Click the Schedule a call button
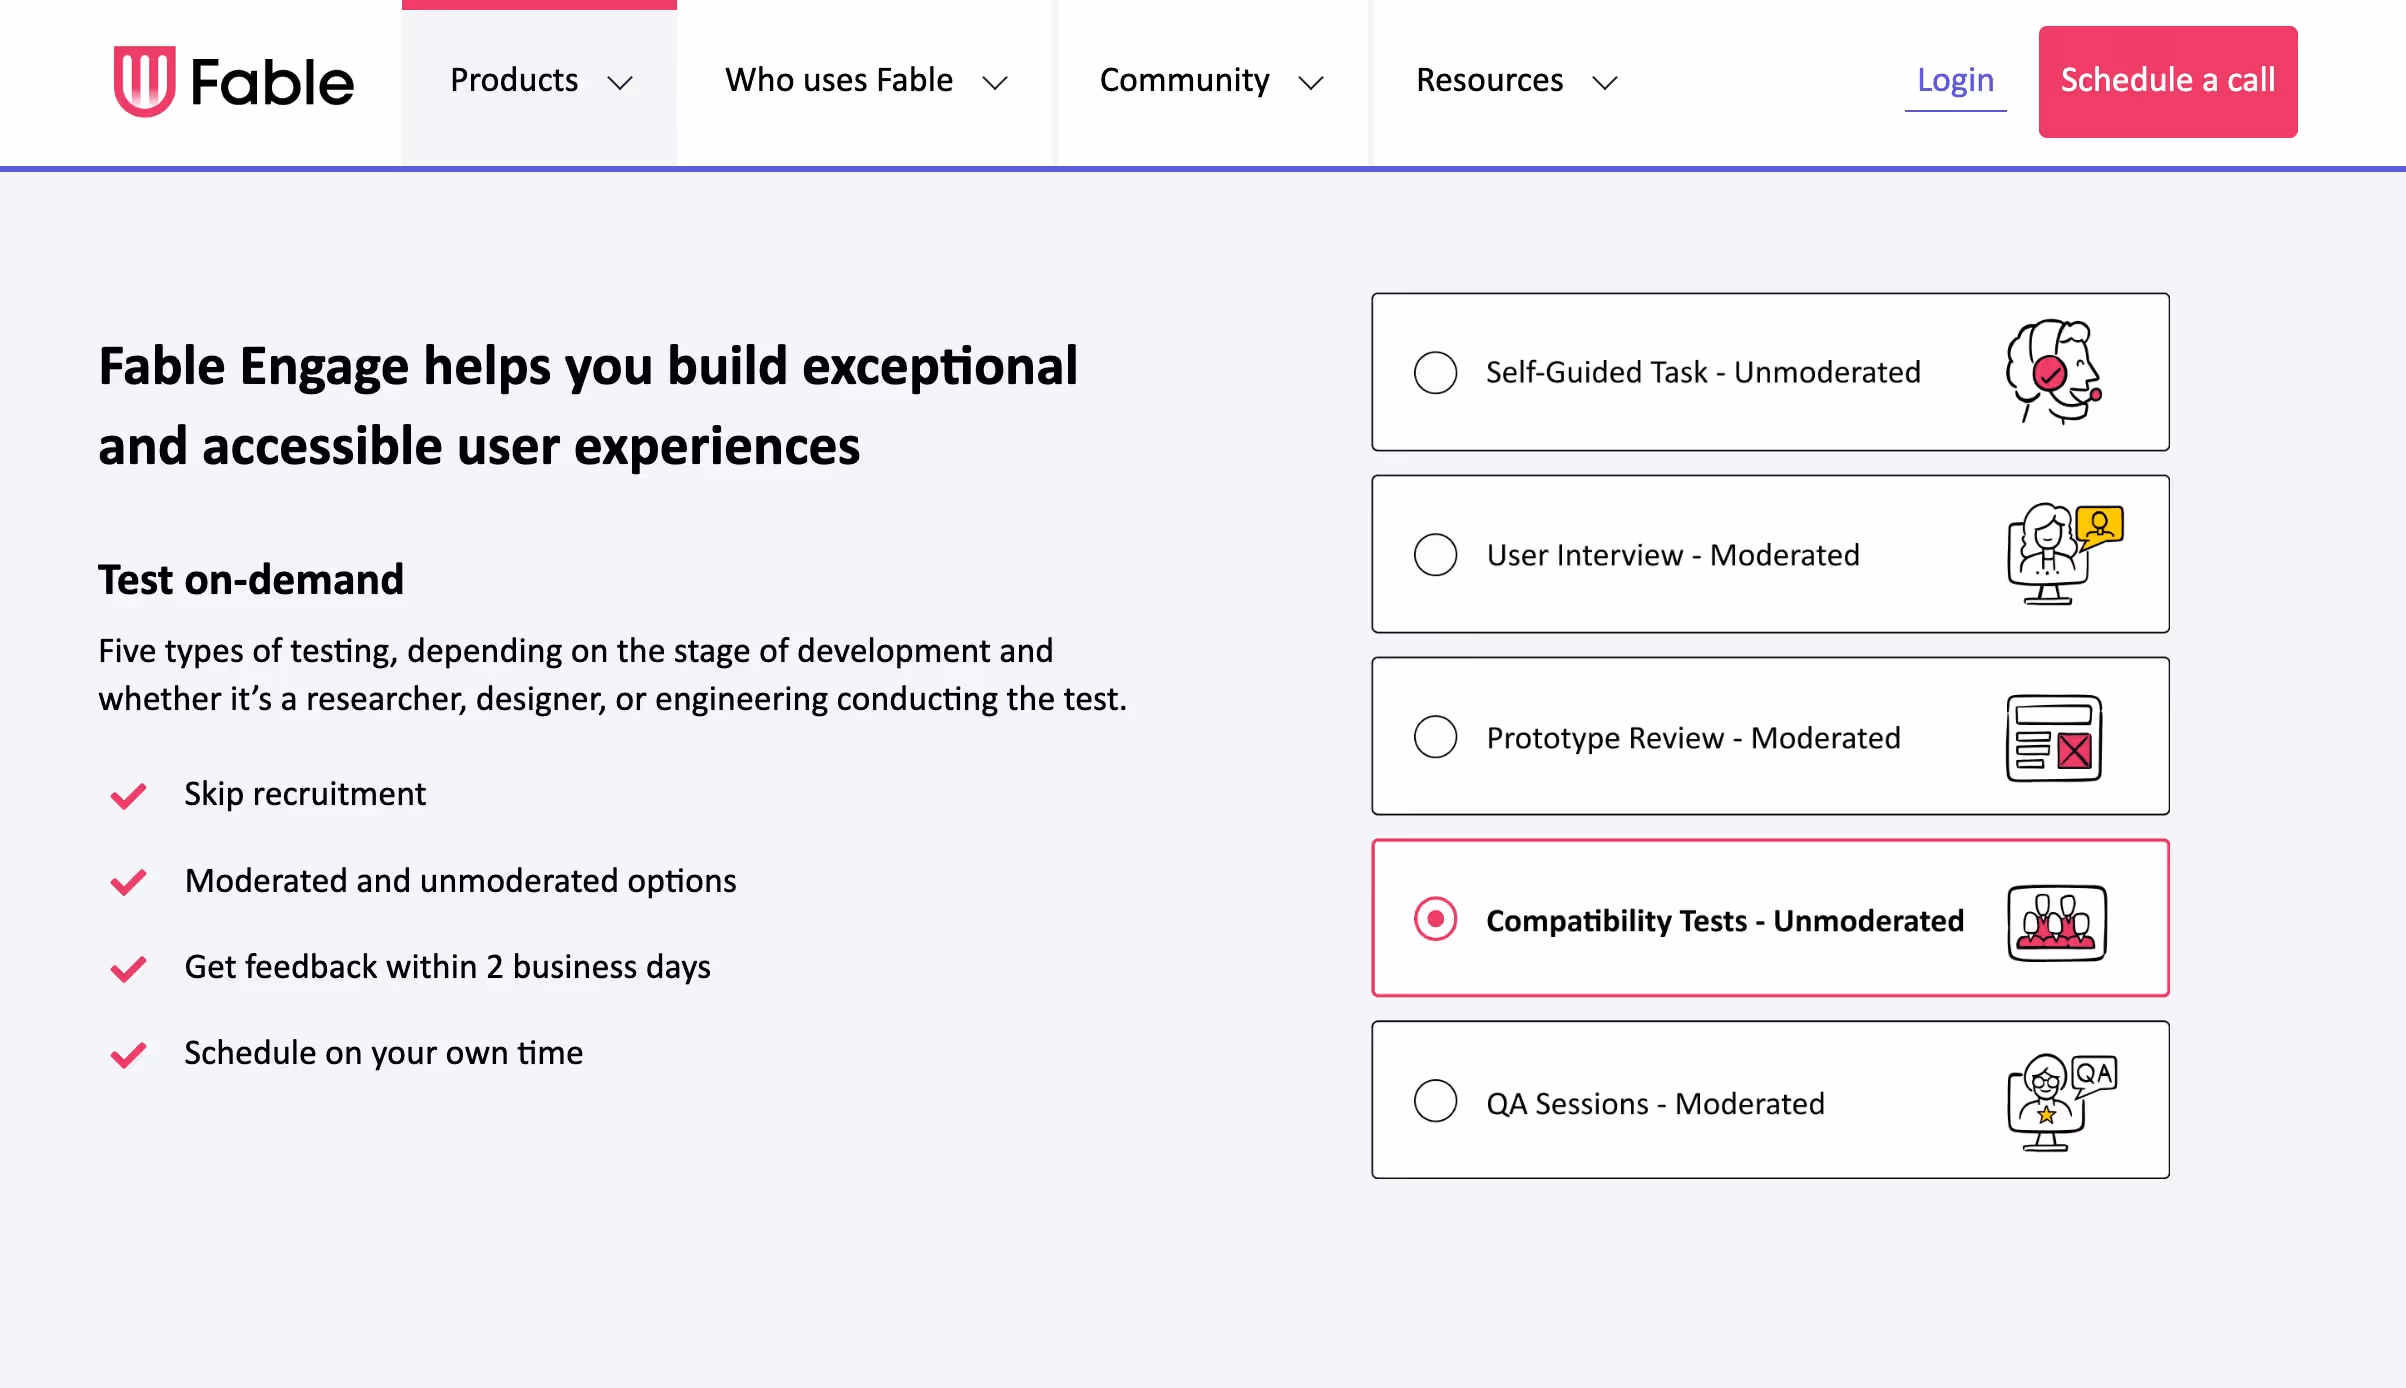 coord(2167,81)
